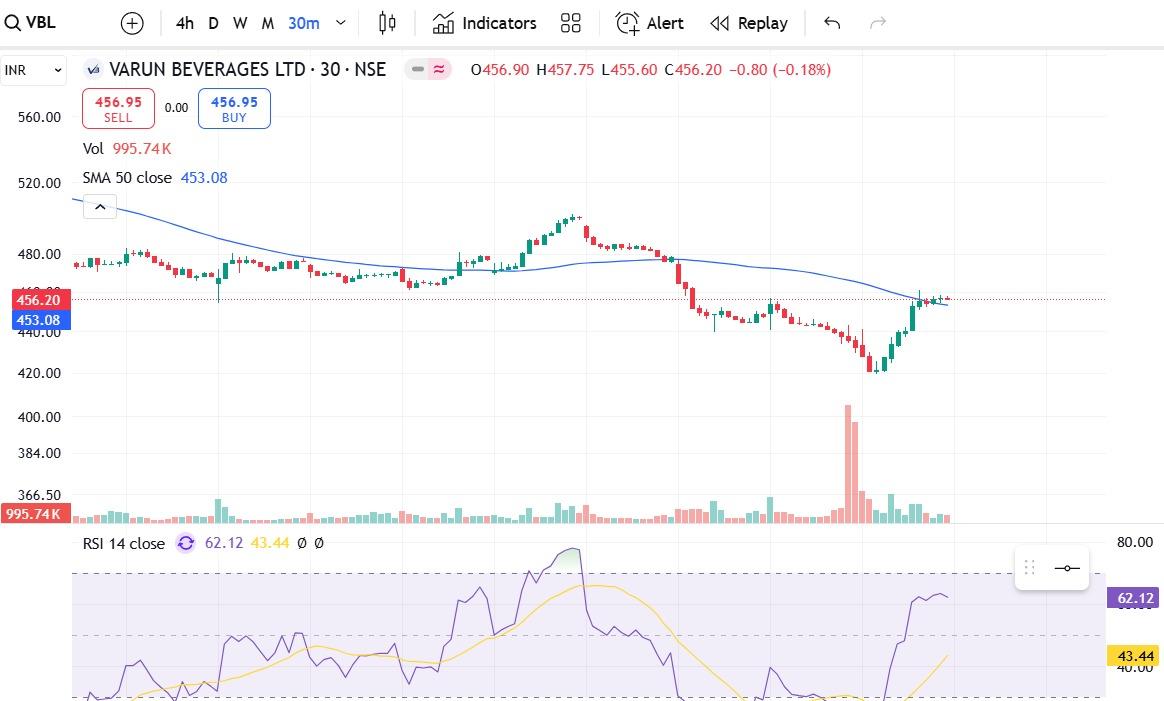Click the 456.95 BUY button
The height and width of the screenshot is (701, 1164).
pyautogui.click(x=234, y=108)
